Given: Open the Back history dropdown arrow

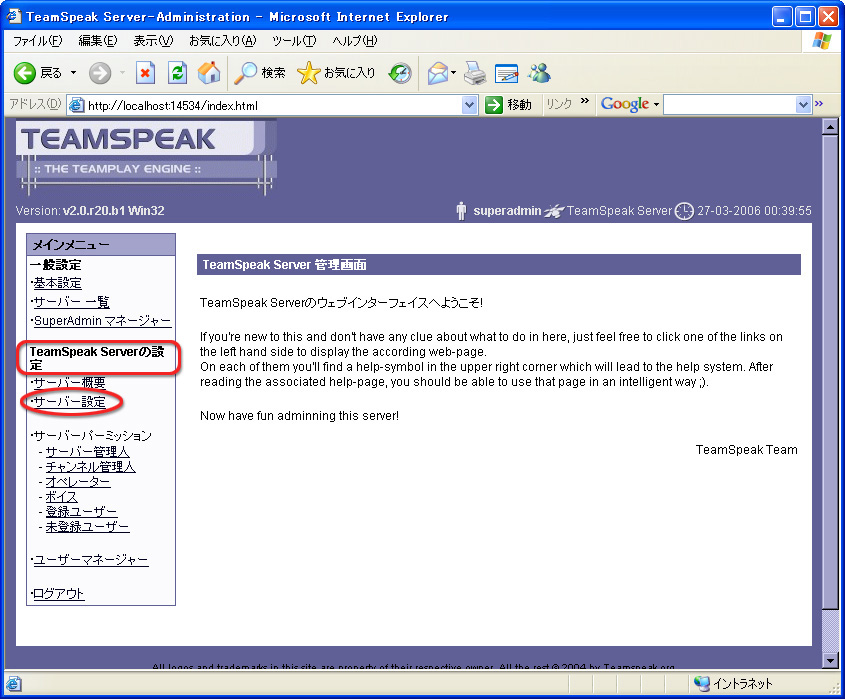Looking at the screenshot, I should click(x=73, y=73).
